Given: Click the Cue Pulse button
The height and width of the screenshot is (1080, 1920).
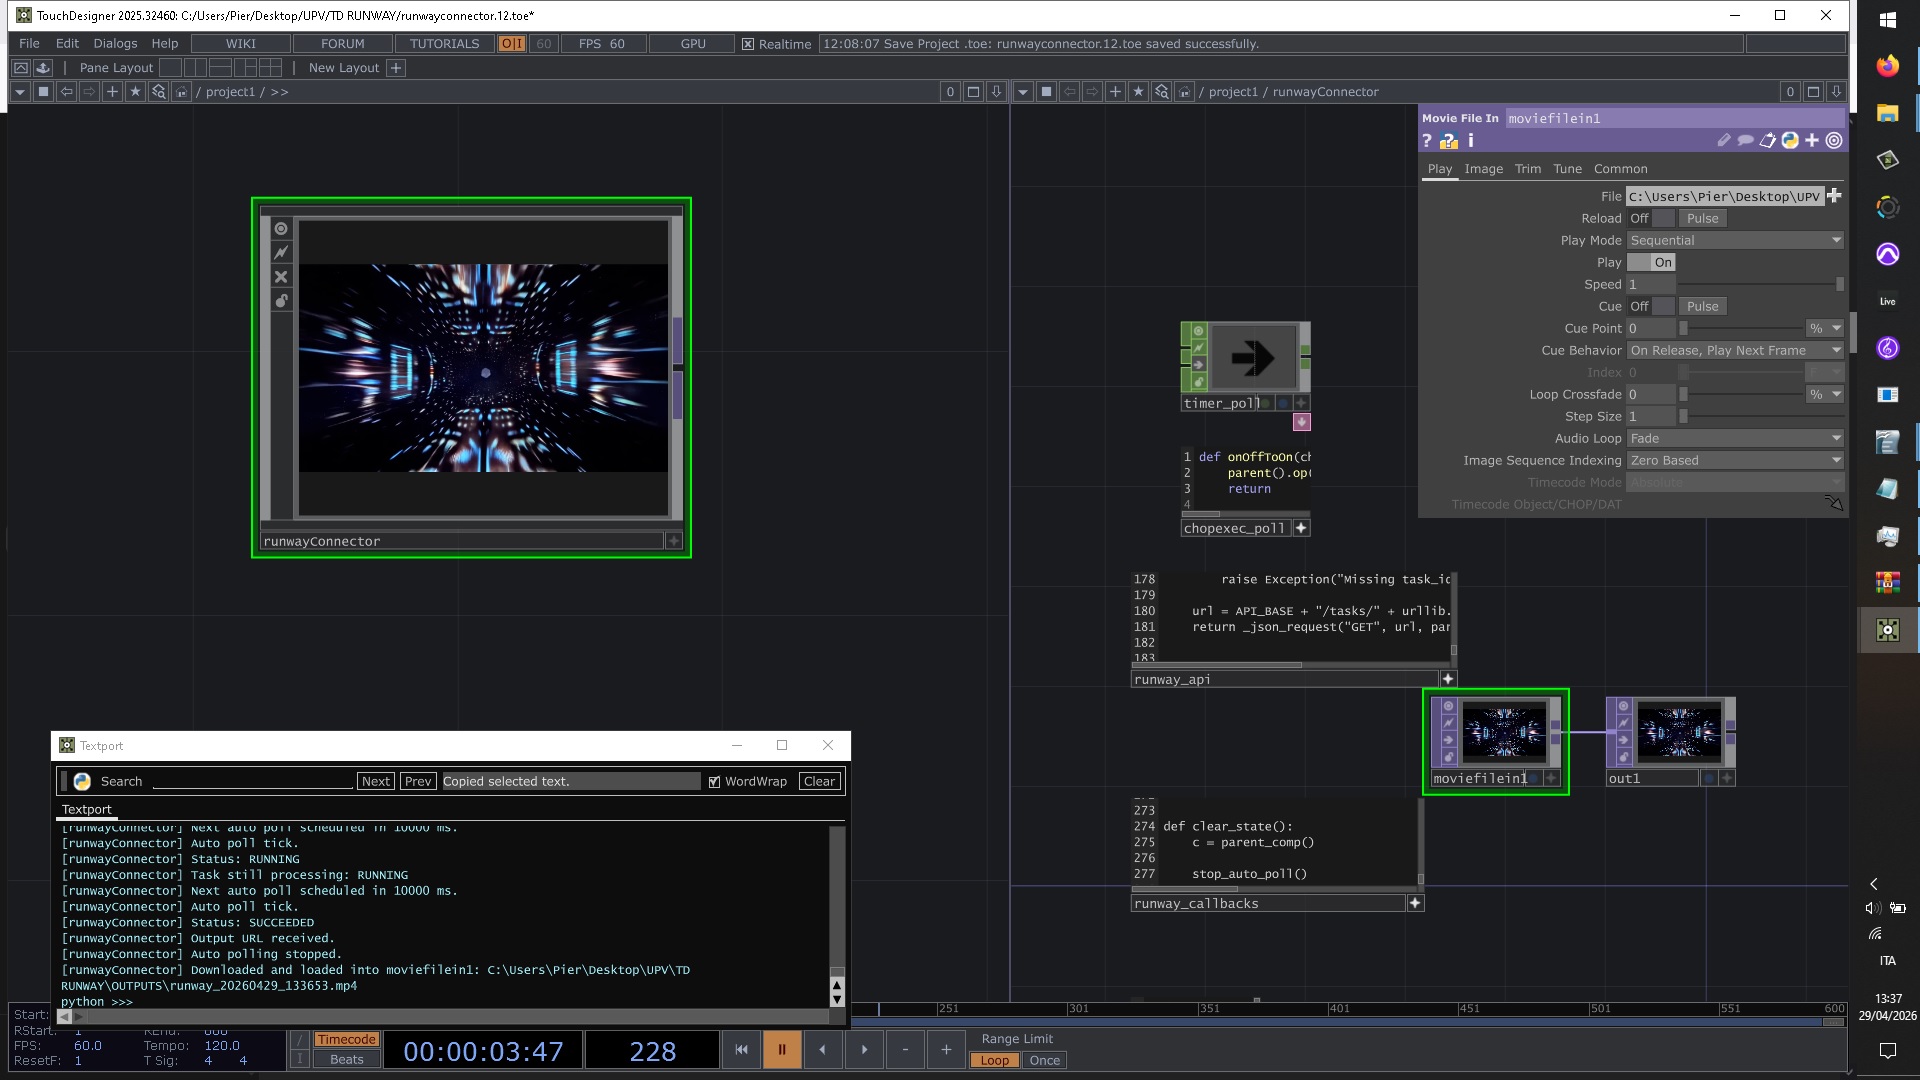Looking at the screenshot, I should coord(1702,307).
